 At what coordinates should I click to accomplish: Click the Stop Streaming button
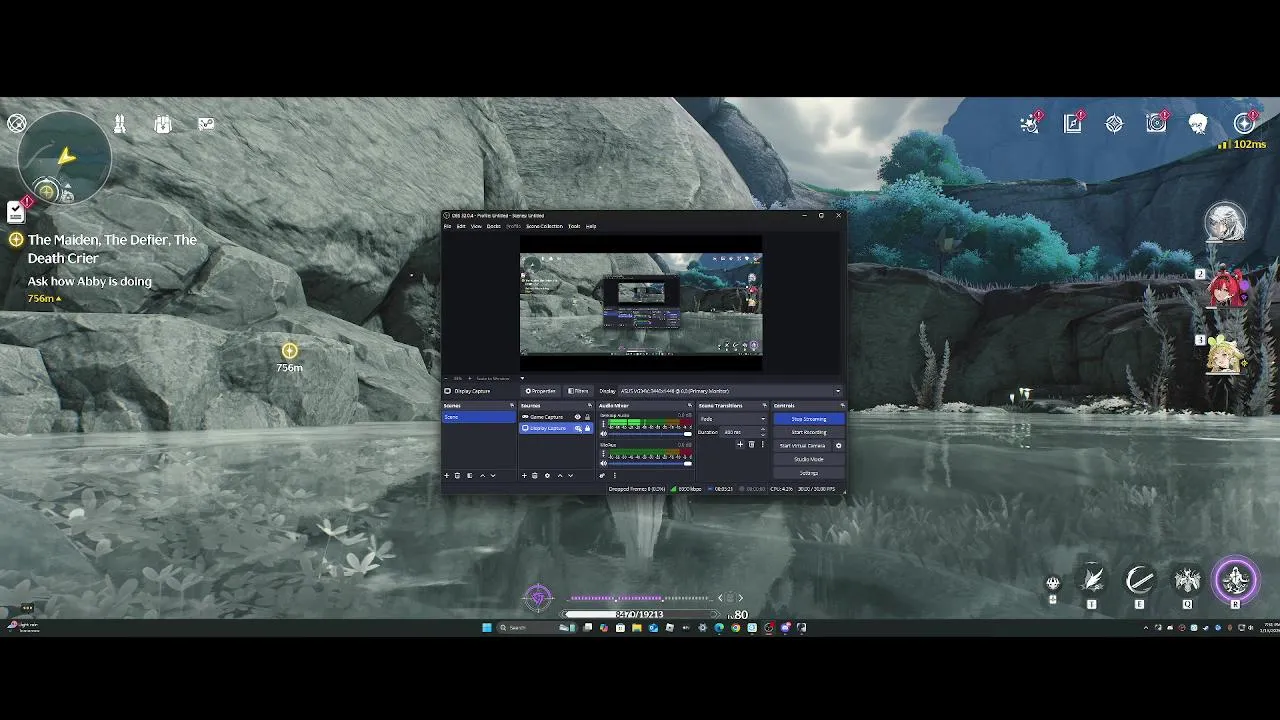pyautogui.click(x=809, y=419)
